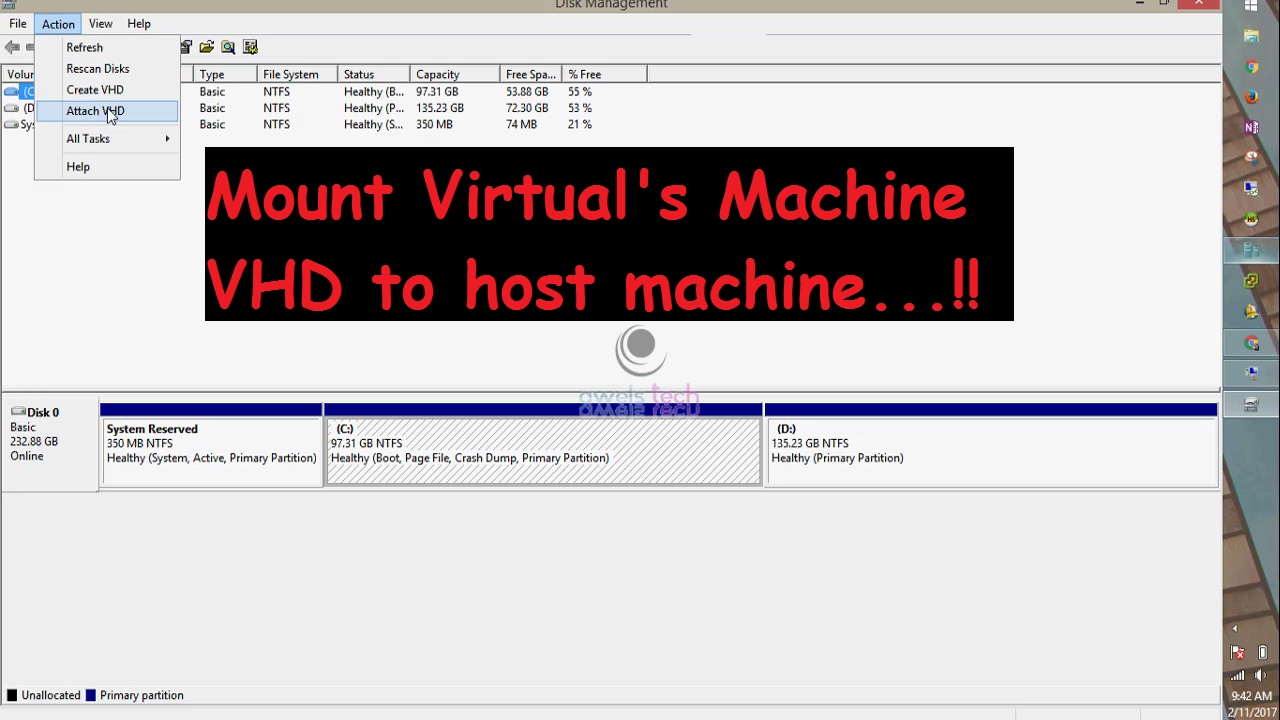Click the settings list toolbar icon with gear
Image resolution: width=1280 pixels, height=720 pixels.
250,47
